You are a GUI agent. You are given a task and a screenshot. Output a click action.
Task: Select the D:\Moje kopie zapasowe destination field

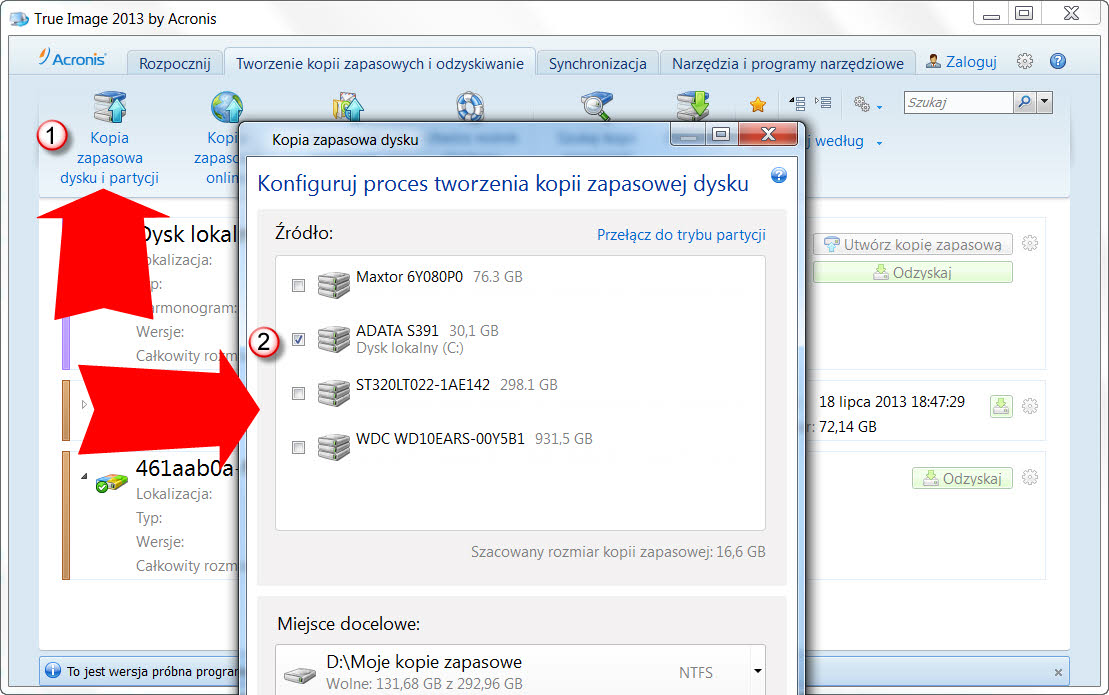[x=520, y=671]
